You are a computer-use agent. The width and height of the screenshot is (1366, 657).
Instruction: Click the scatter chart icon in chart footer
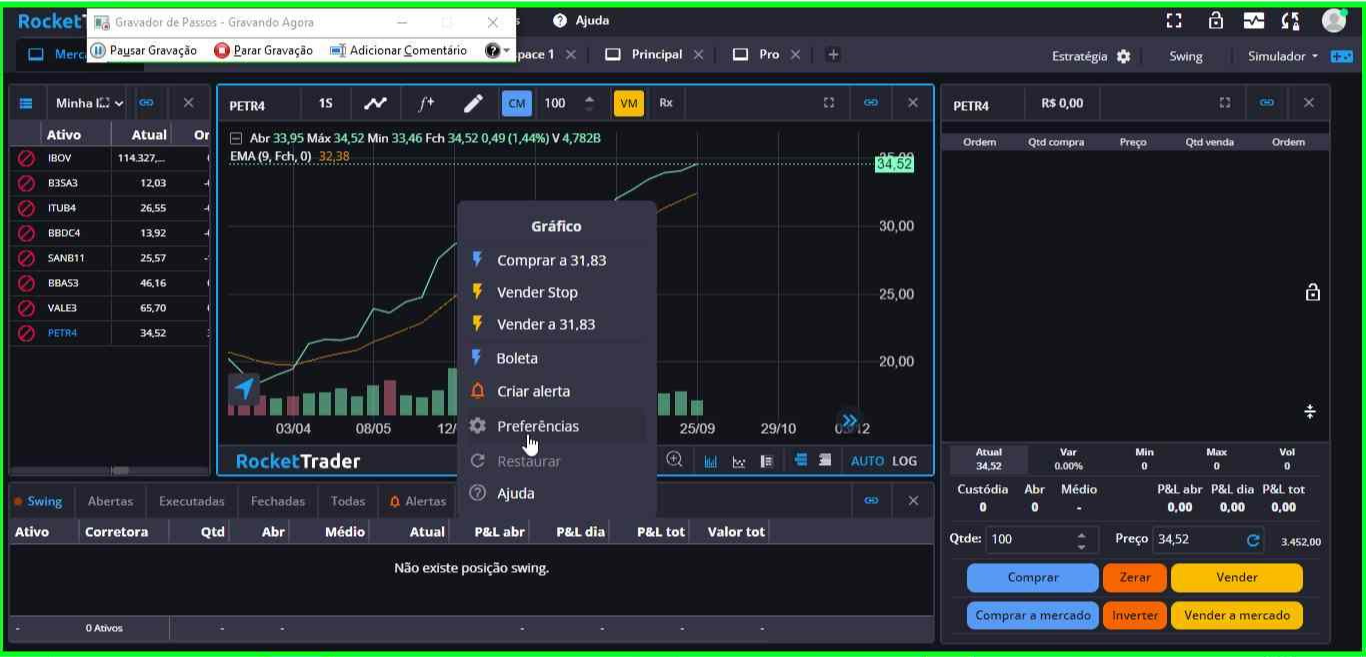coord(739,461)
